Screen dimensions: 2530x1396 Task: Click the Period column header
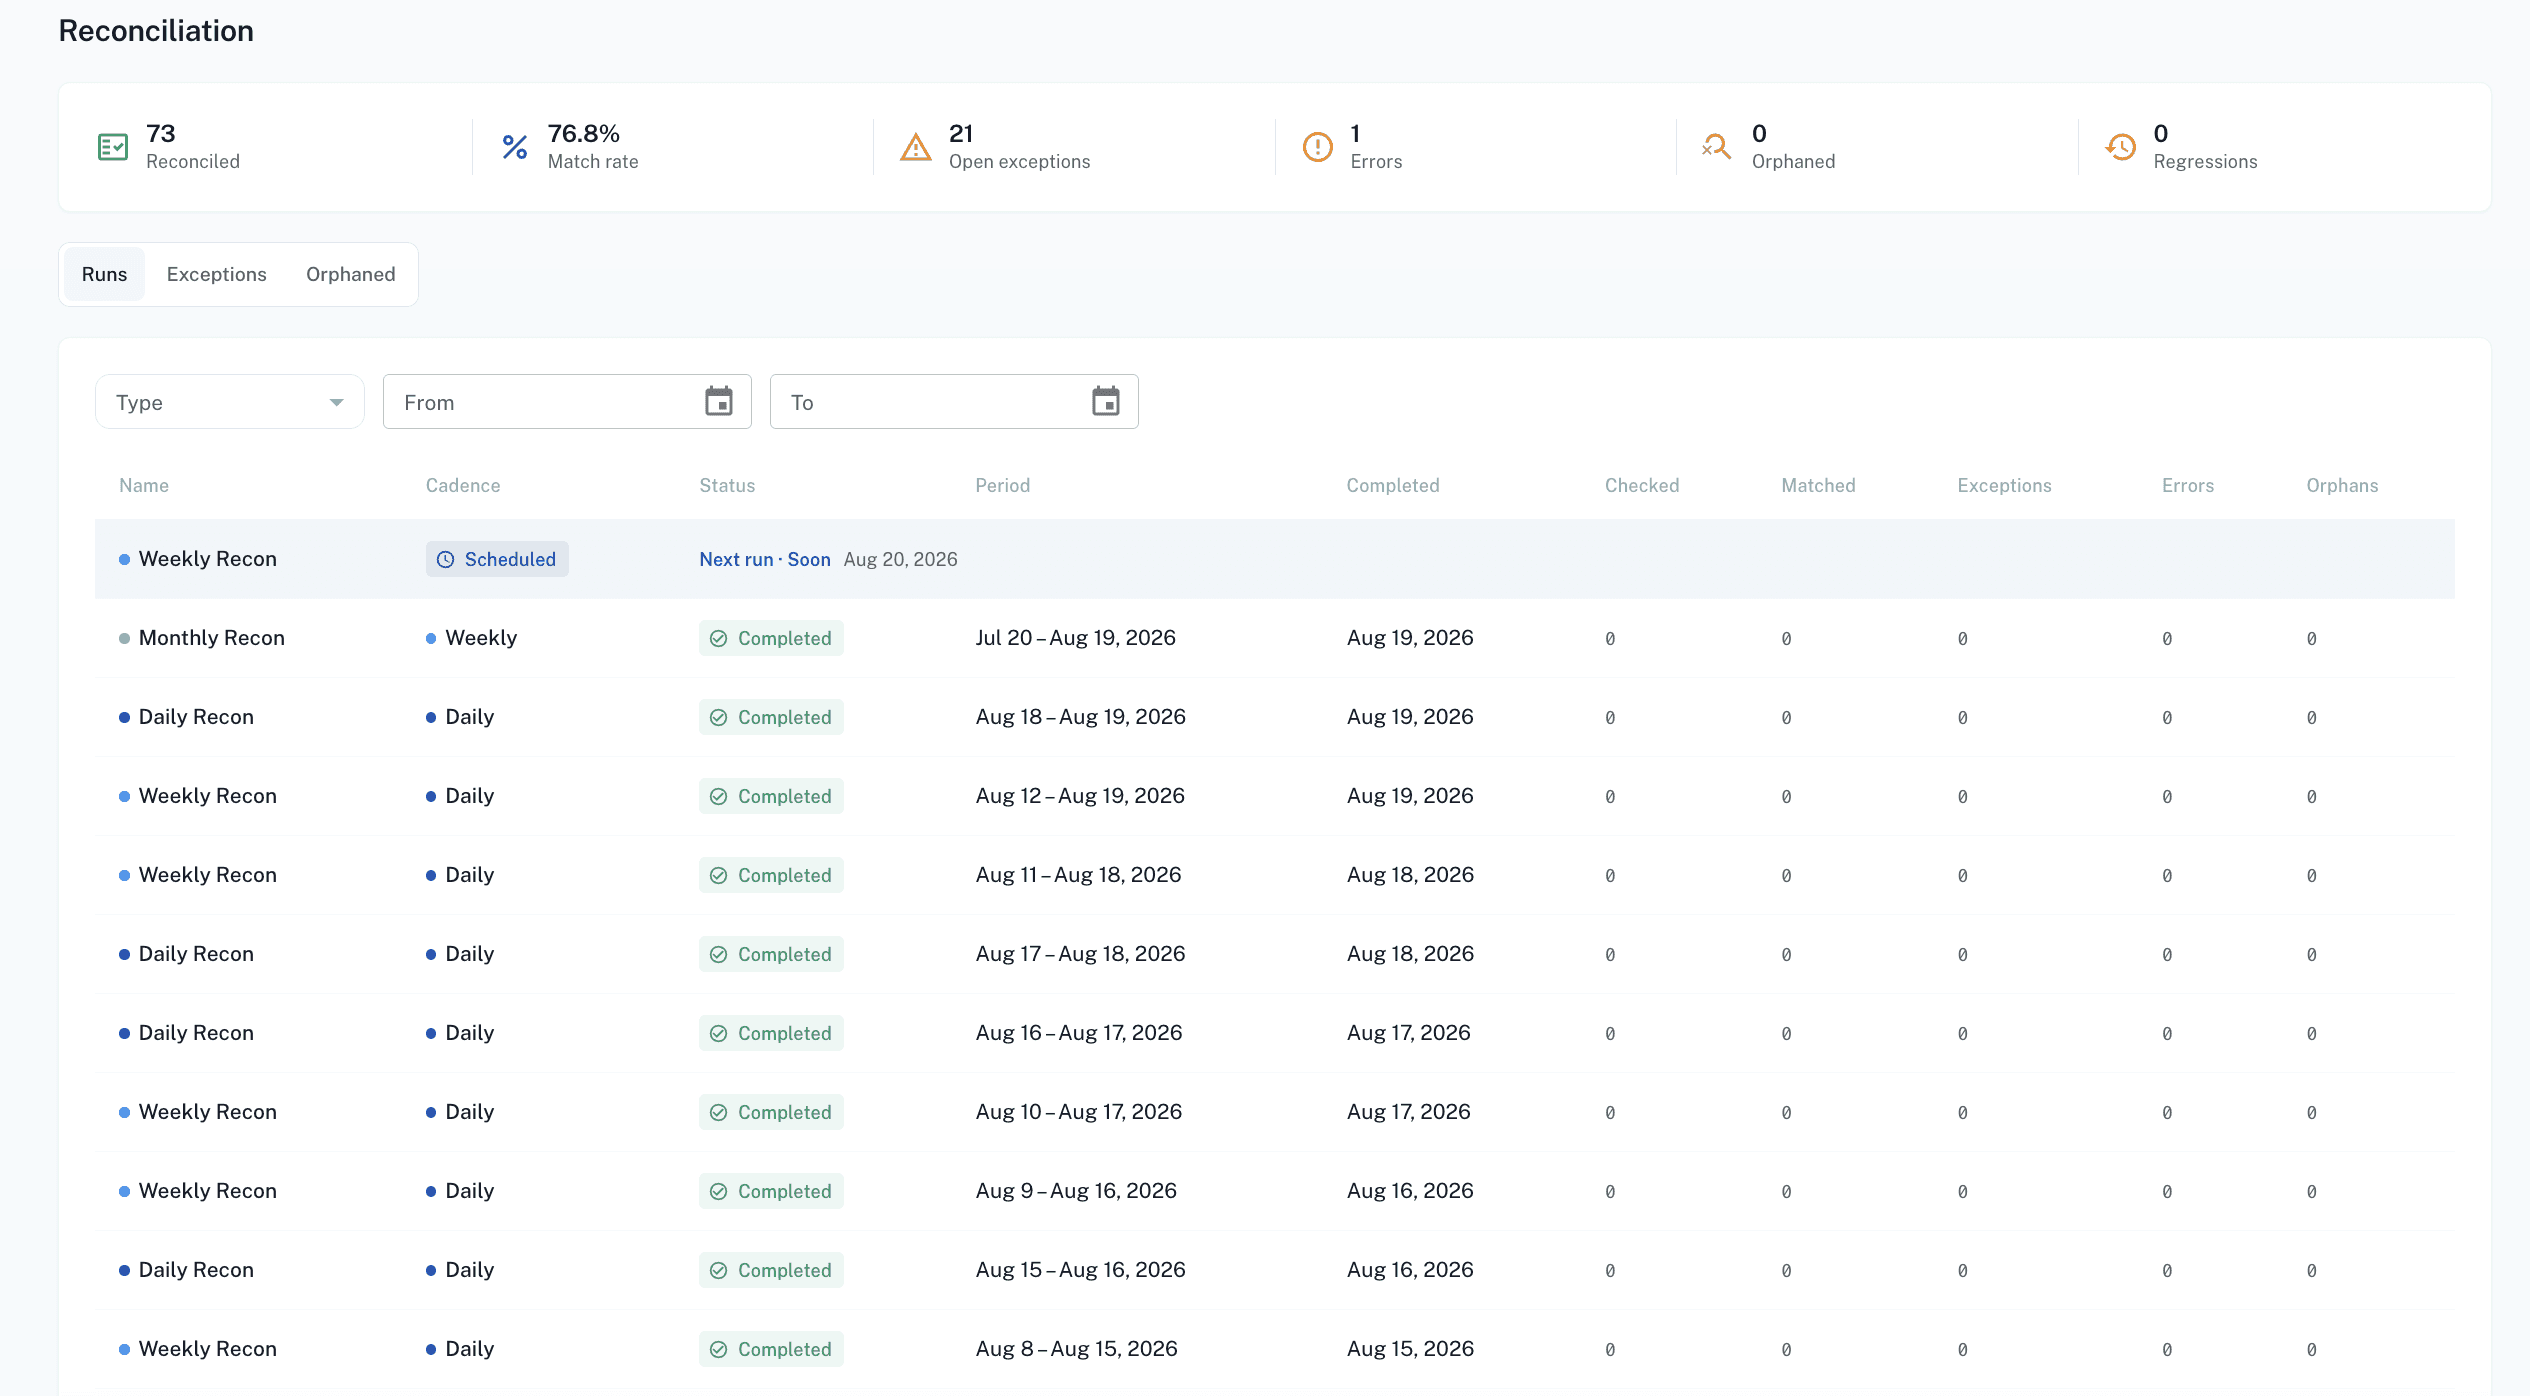pyautogui.click(x=1003, y=486)
